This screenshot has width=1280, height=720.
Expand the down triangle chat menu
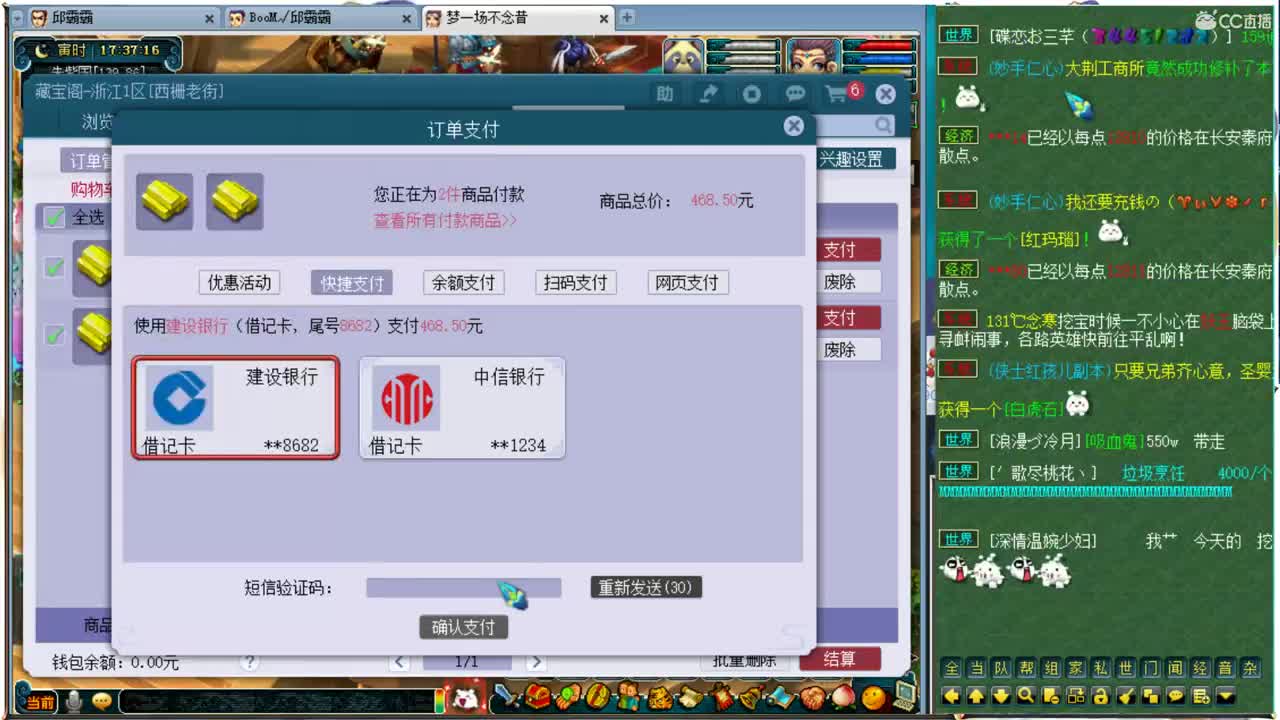tap(1226, 696)
